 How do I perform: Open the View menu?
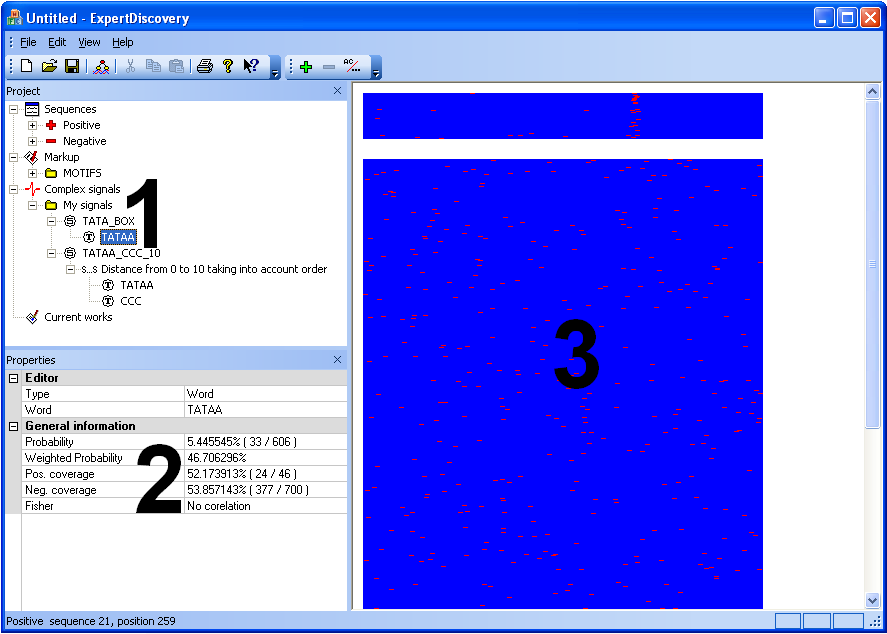89,42
